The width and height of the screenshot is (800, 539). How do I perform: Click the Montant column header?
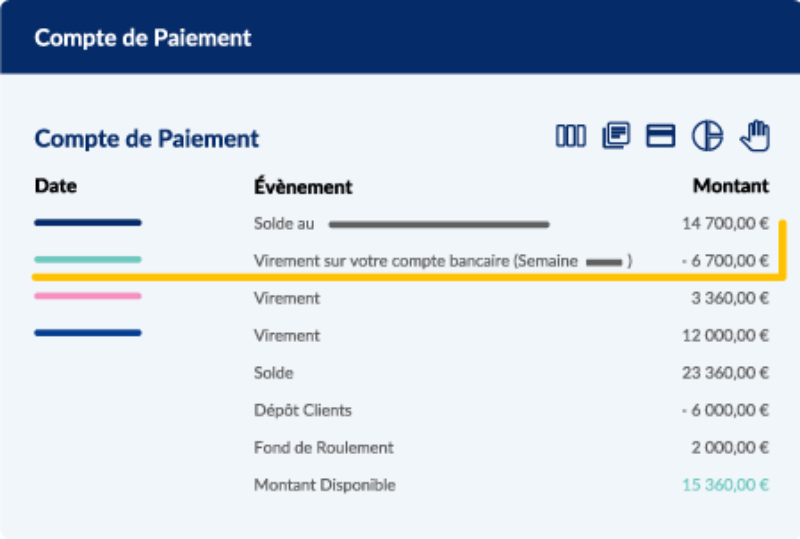(730, 186)
